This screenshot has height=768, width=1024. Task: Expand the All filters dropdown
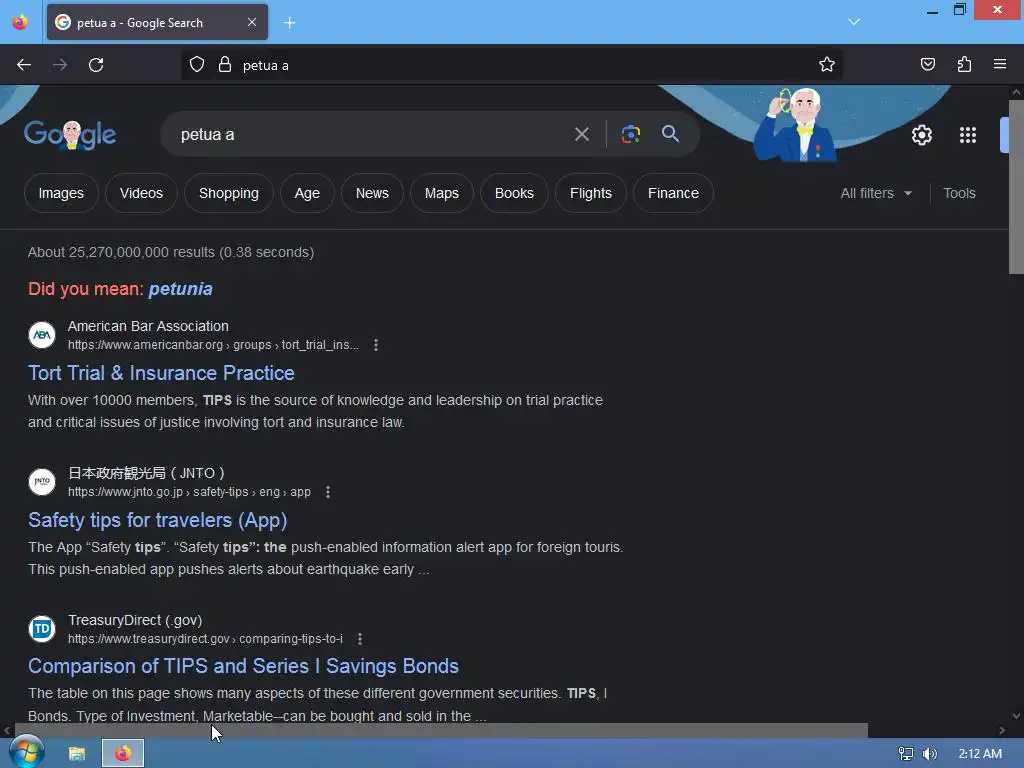click(x=876, y=193)
